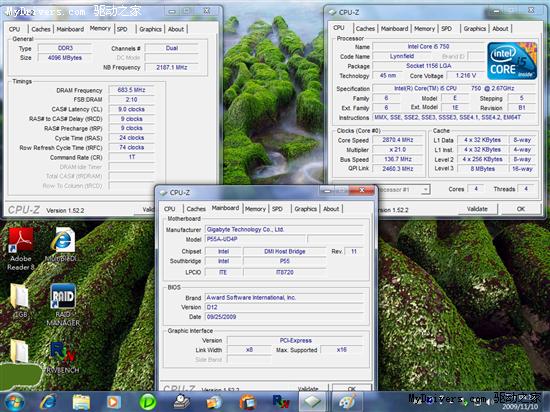Open Graphics tab in the Memory window
The image size is (550, 412).
click(150, 29)
